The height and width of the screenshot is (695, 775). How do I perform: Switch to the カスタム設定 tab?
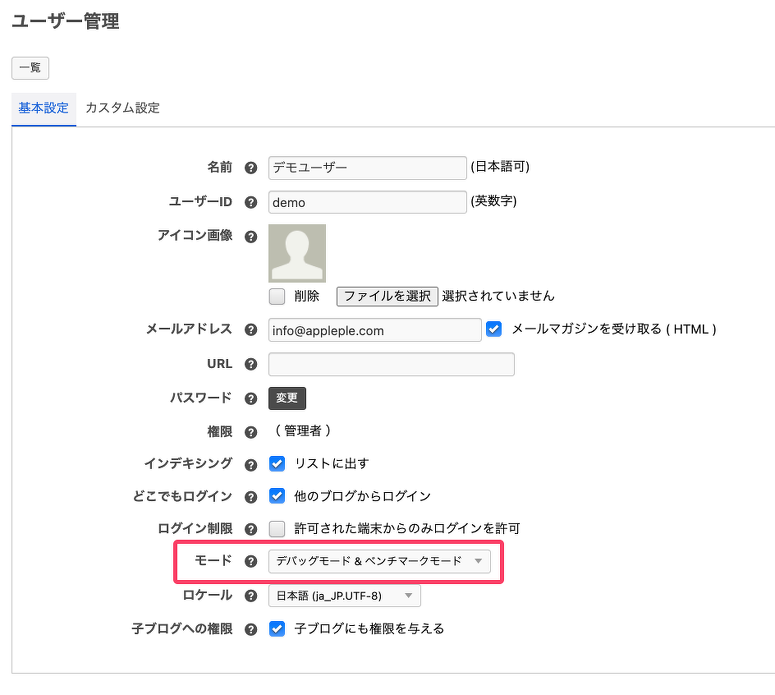tap(122, 108)
